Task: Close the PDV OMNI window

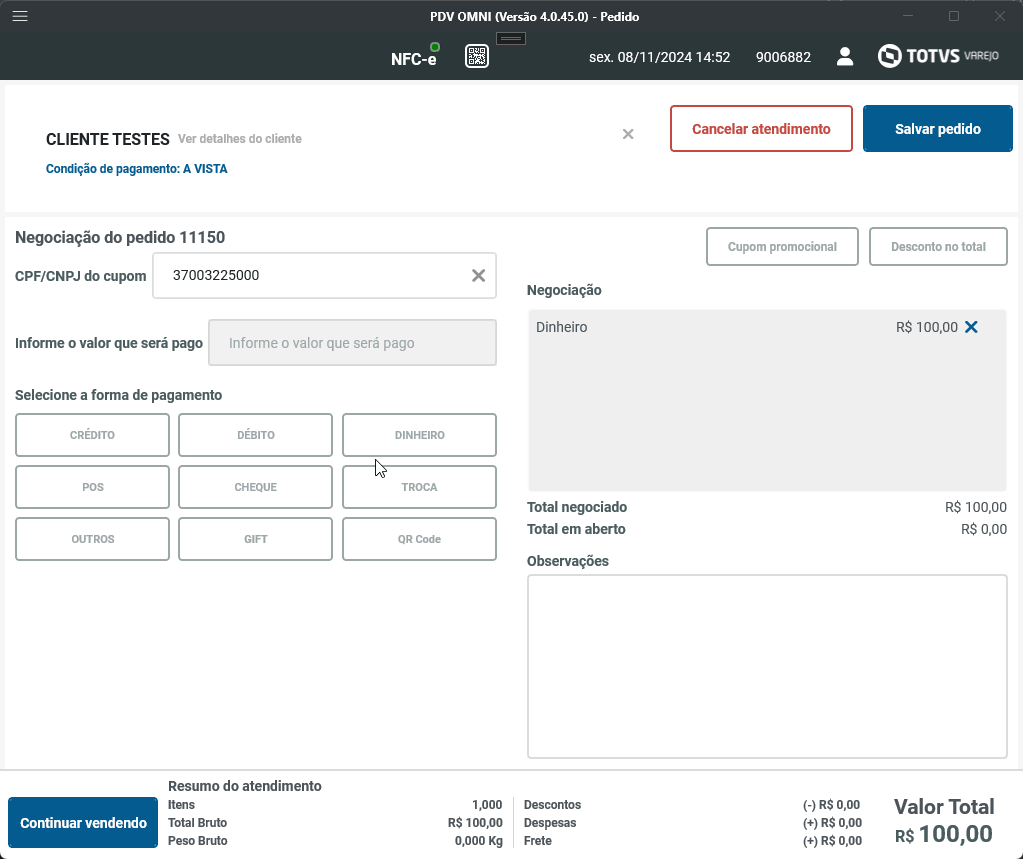Action: (x=1000, y=16)
